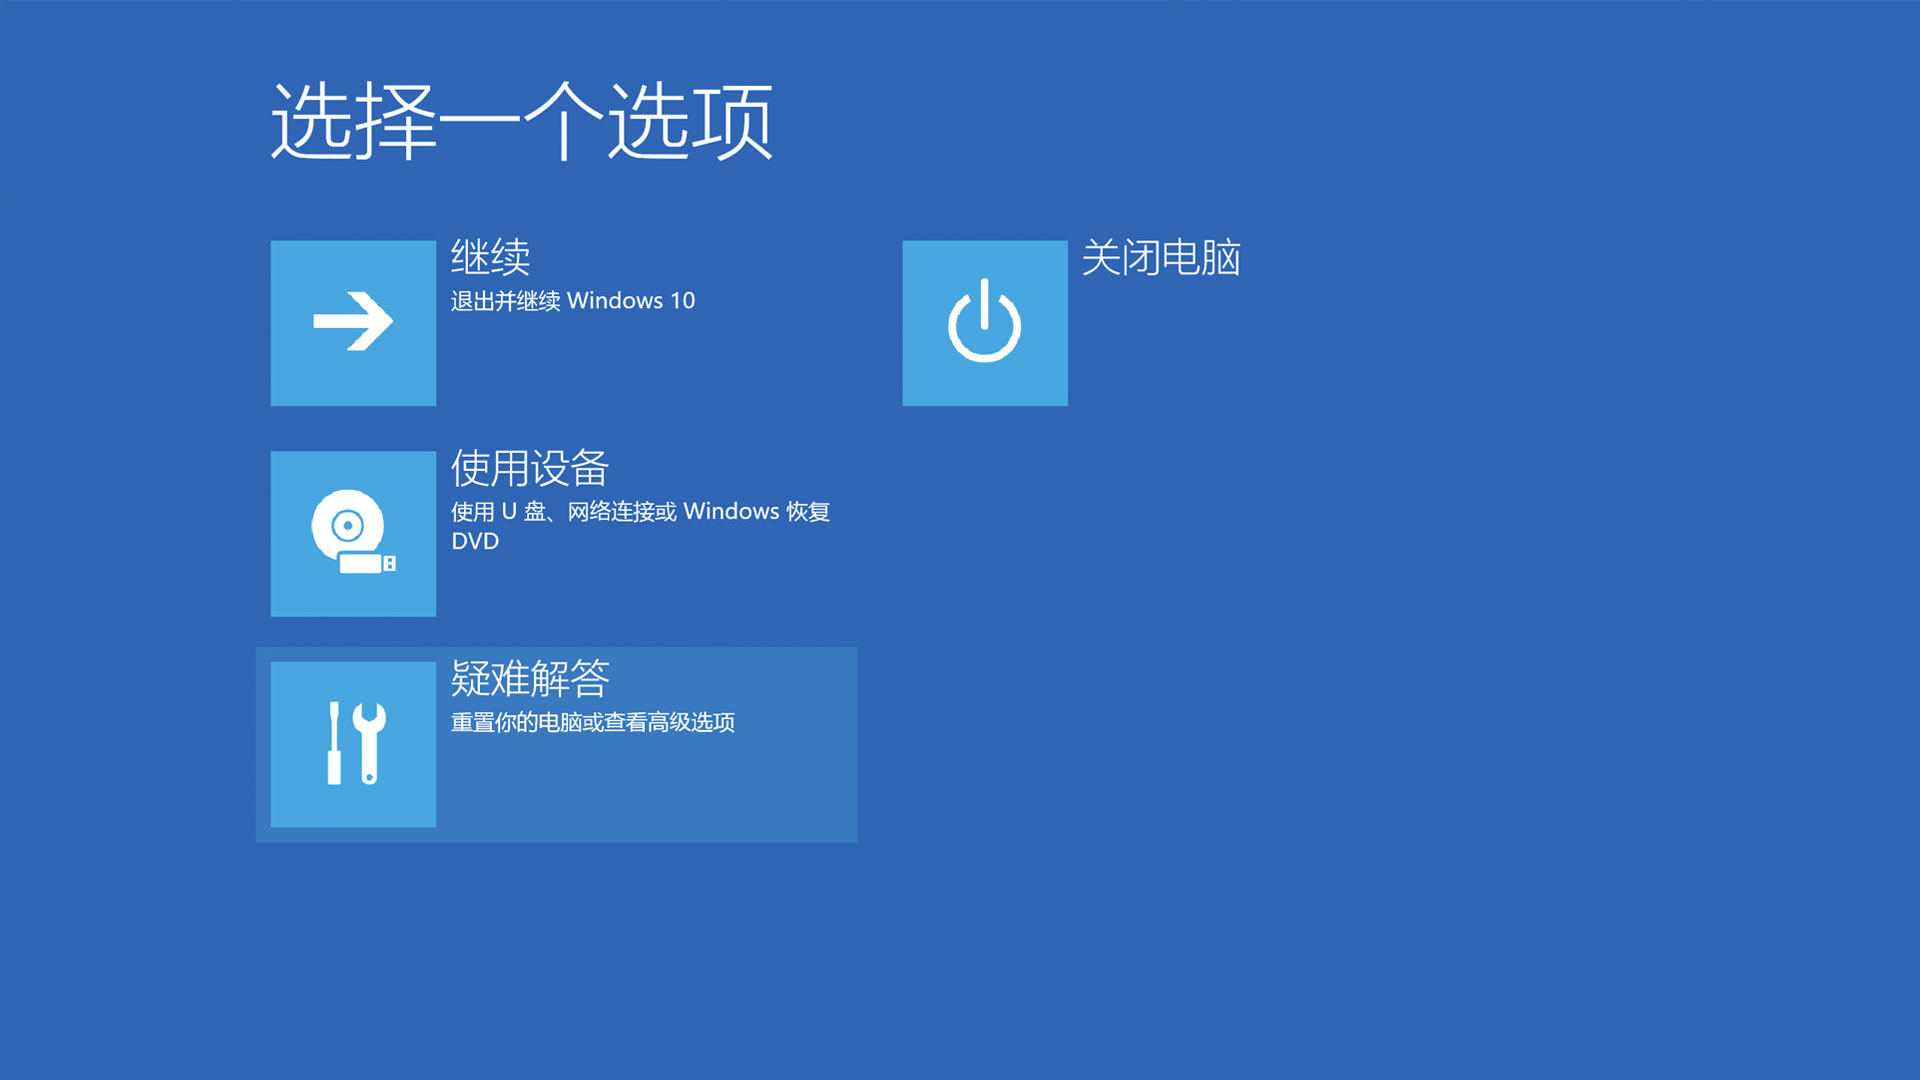Click the blue square of Continue tile

(x=352, y=322)
